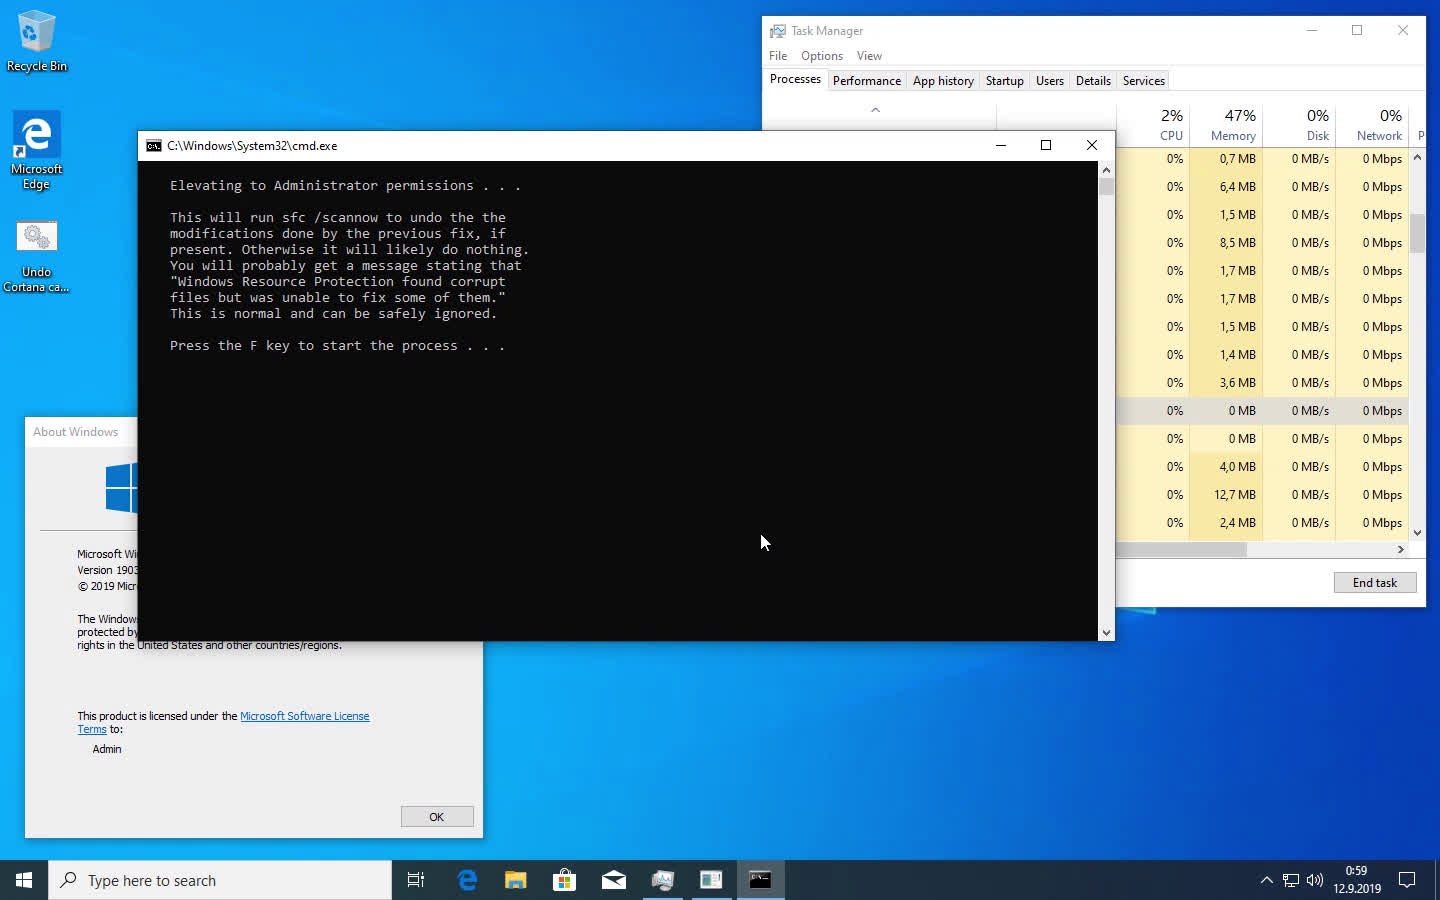Click cmd window scrollbar up arrow

tap(1106, 170)
